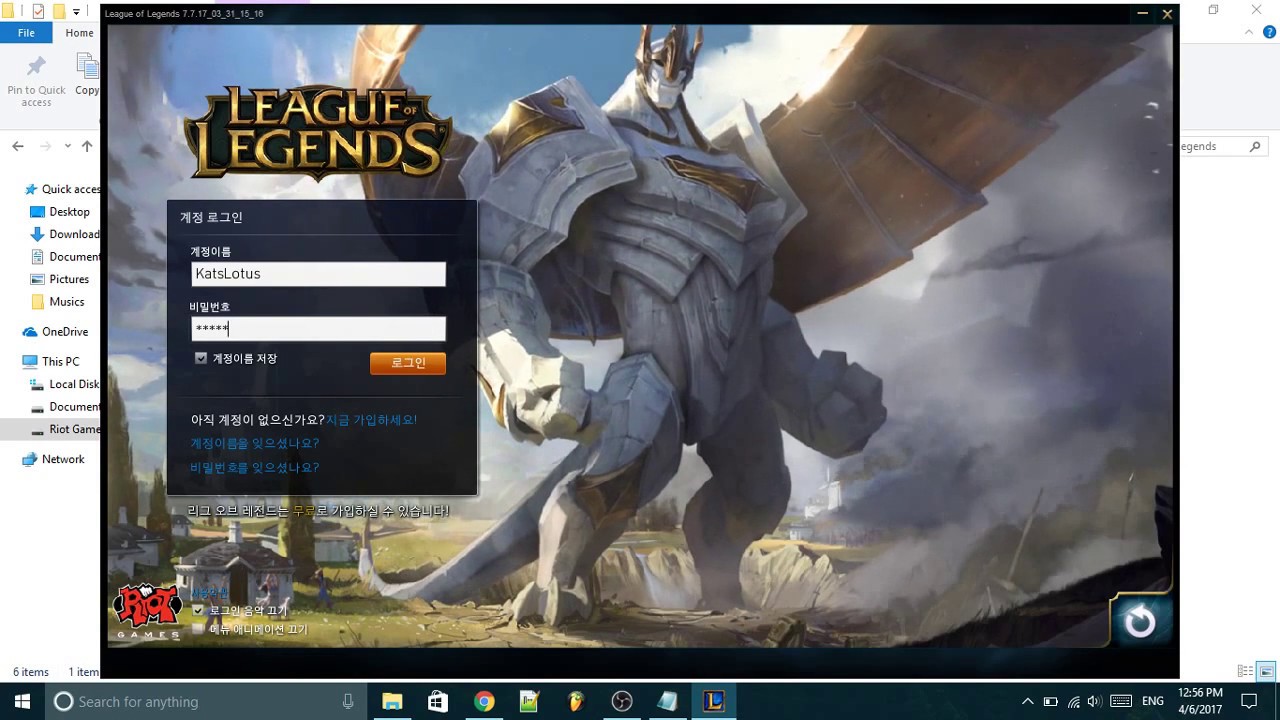Open File Explorer from the taskbar
This screenshot has height=720, width=1280.
click(392, 701)
